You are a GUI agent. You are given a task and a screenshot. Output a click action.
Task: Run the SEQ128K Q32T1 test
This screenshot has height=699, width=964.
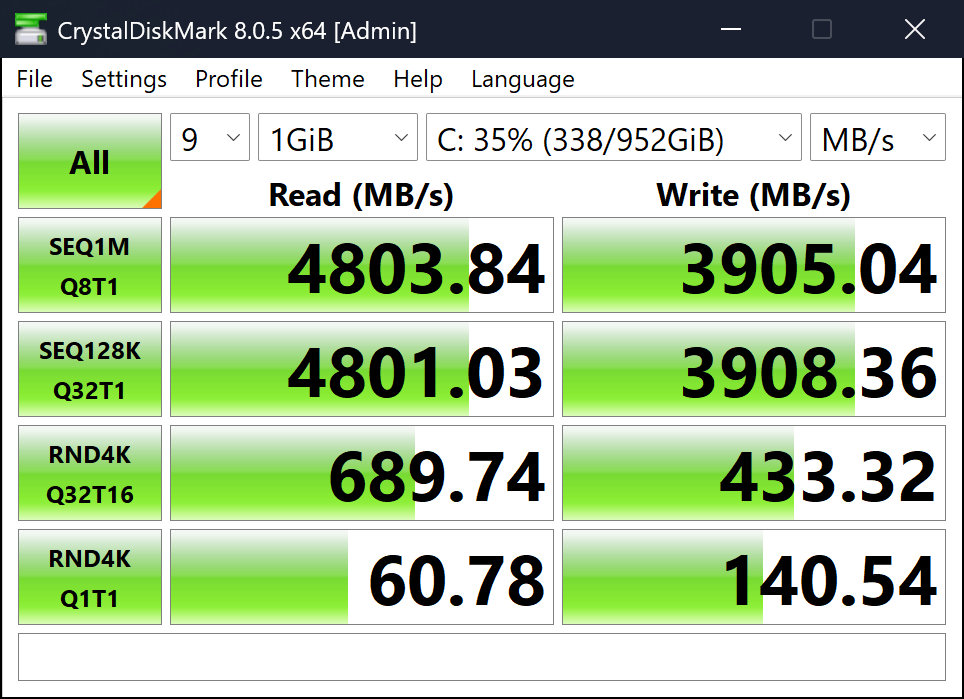pyautogui.click(x=90, y=369)
